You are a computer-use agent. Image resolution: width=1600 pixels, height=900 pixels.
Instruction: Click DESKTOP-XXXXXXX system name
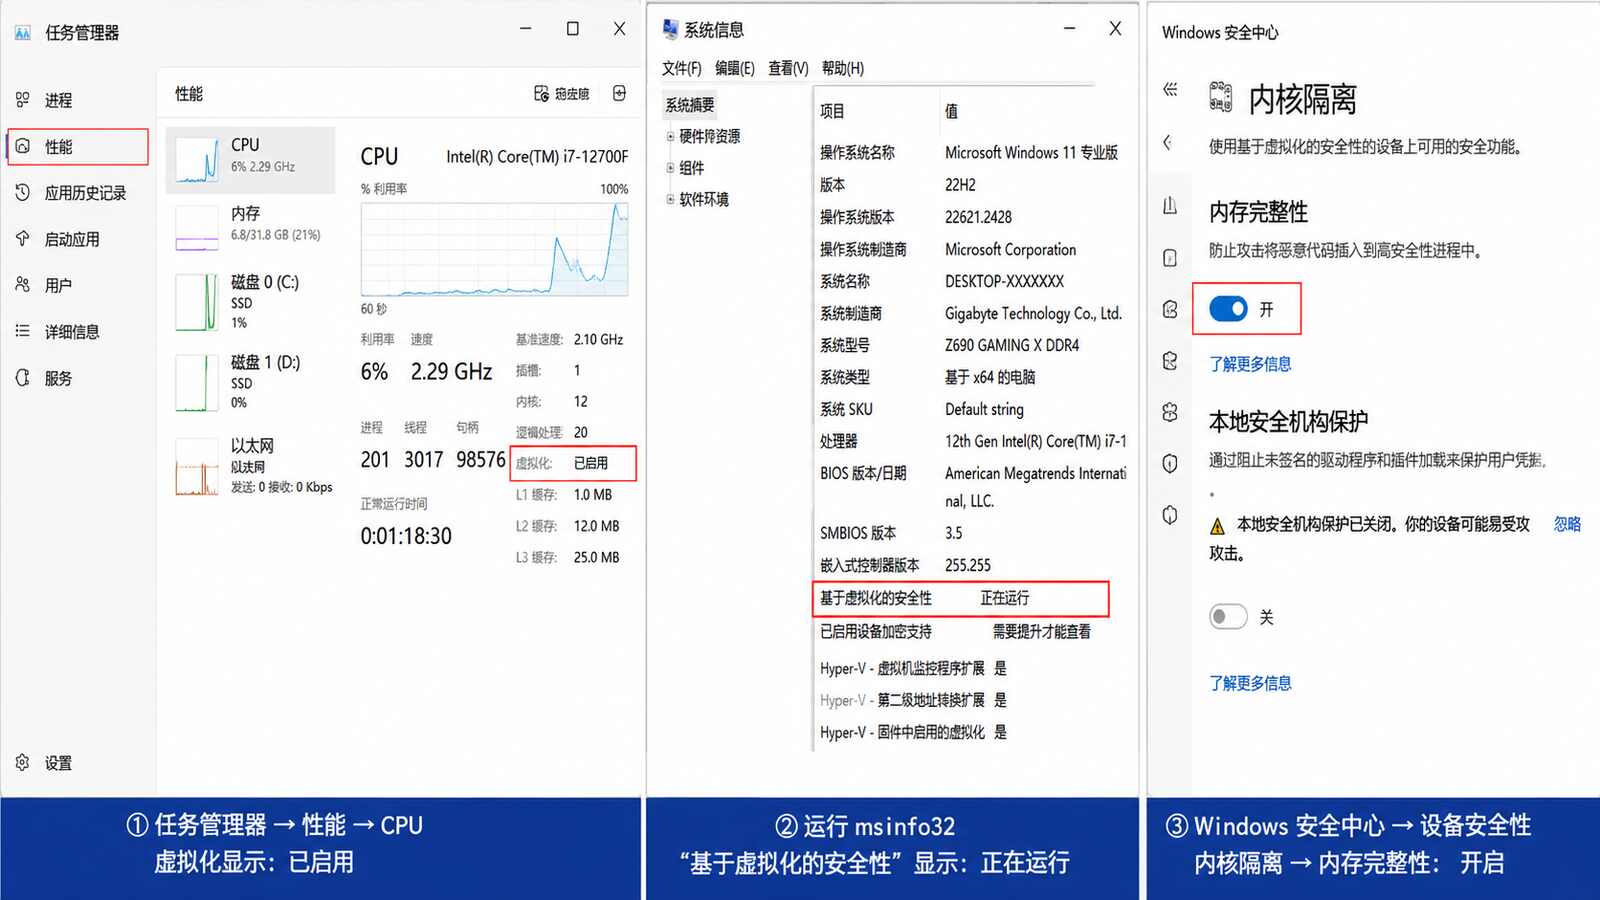[1004, 281]
